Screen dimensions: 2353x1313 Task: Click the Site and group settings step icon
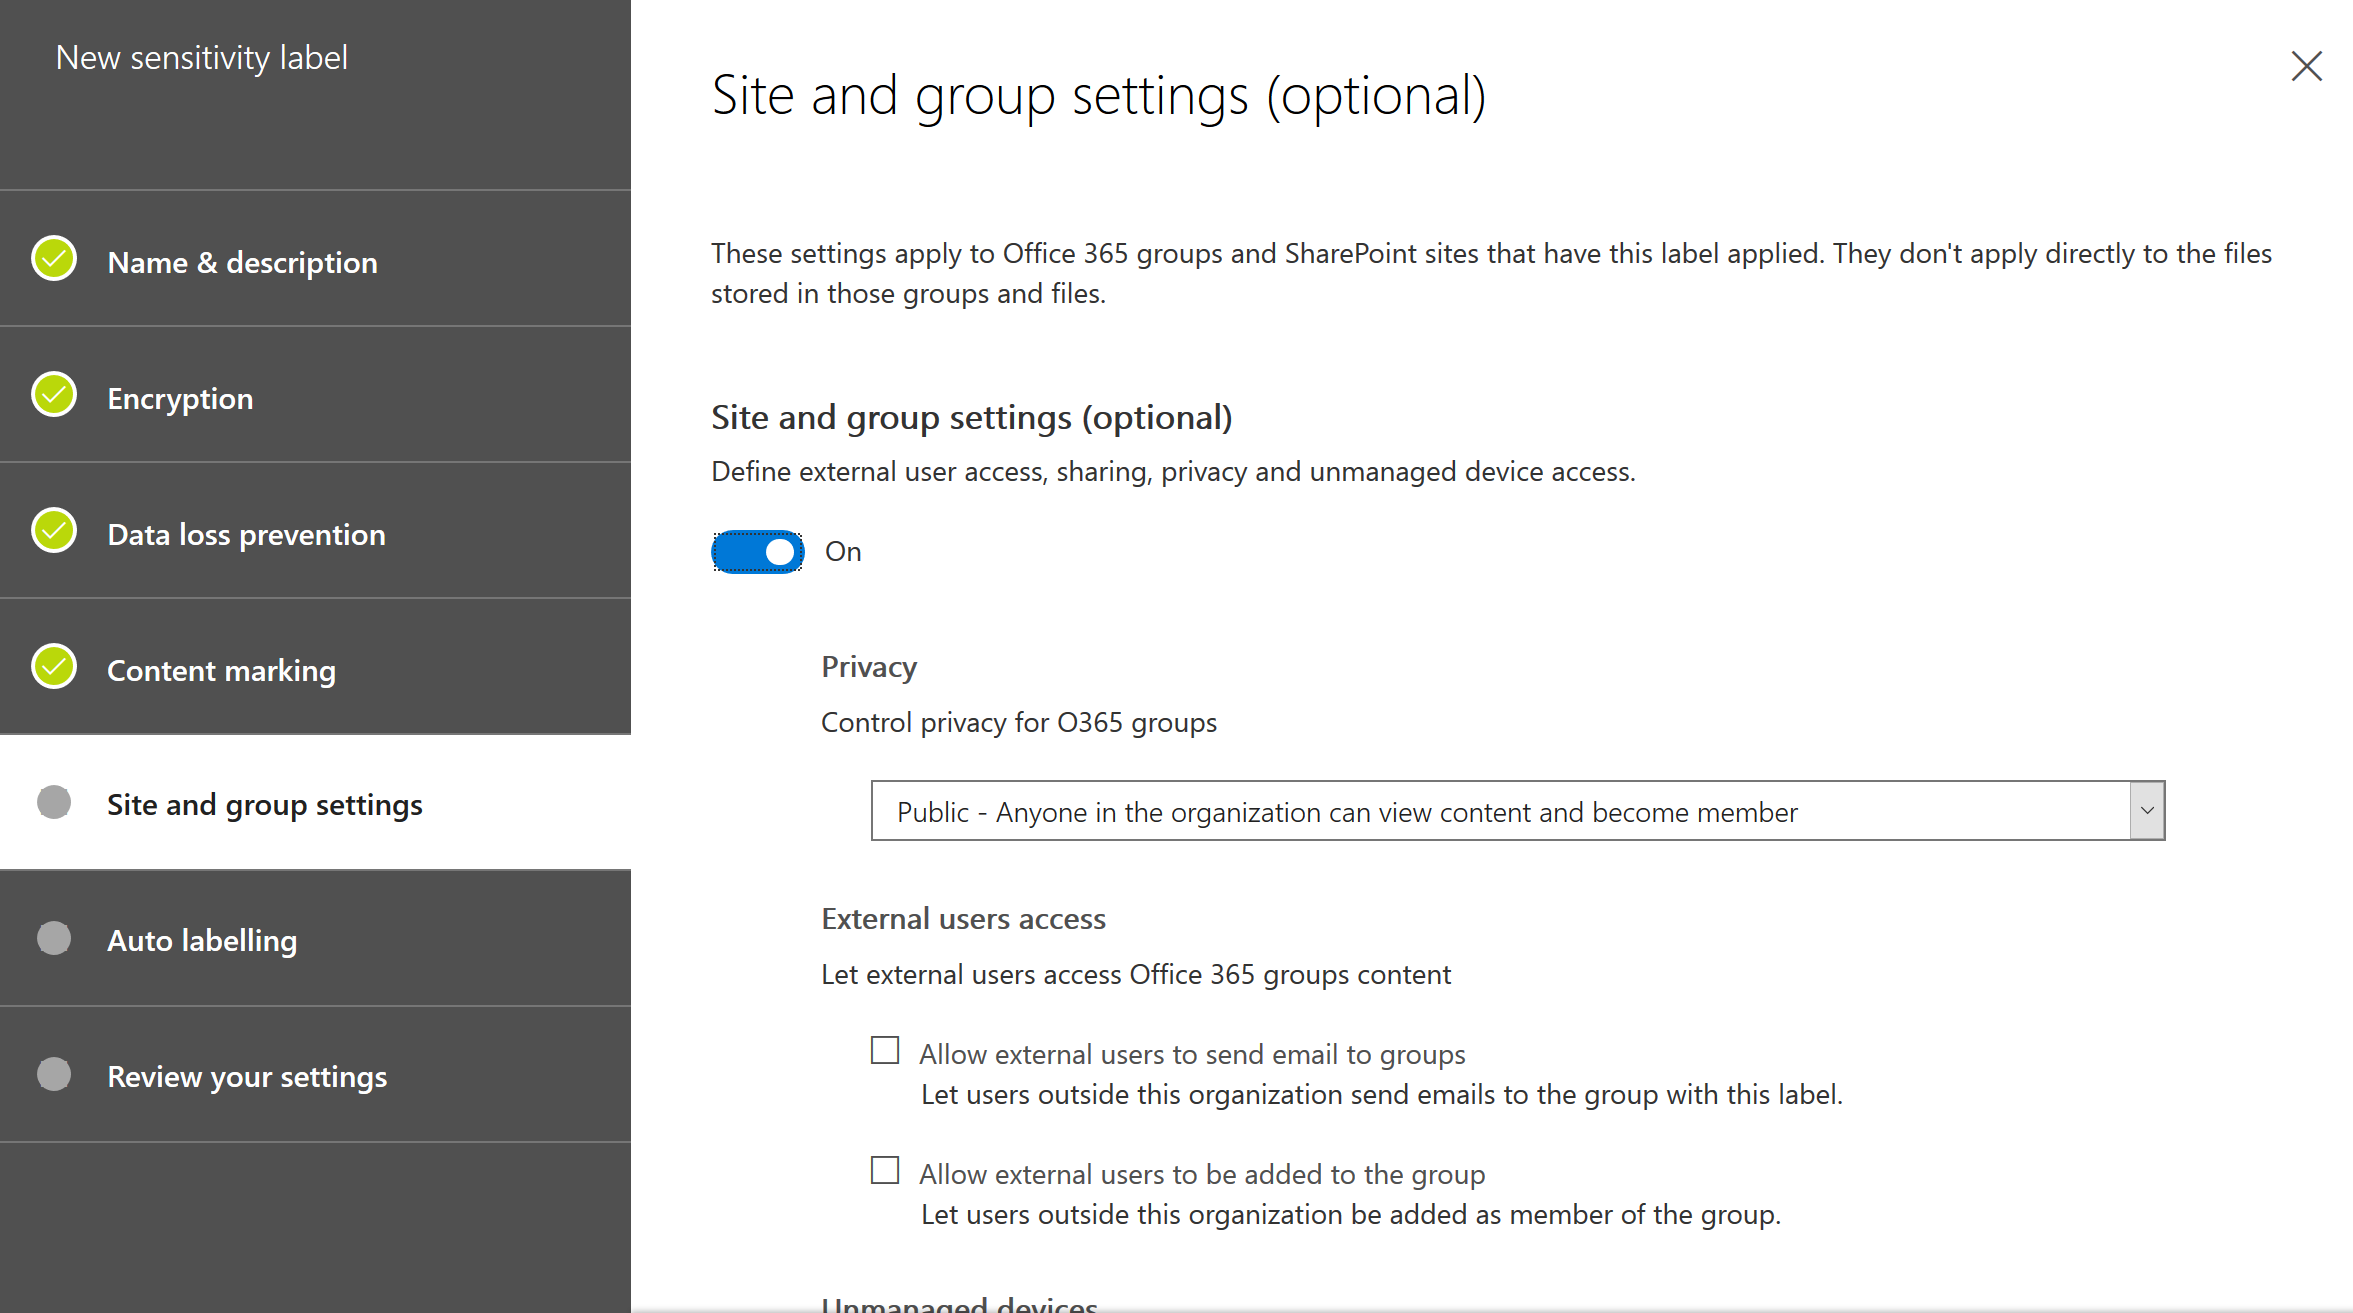[x=57, y=804]
